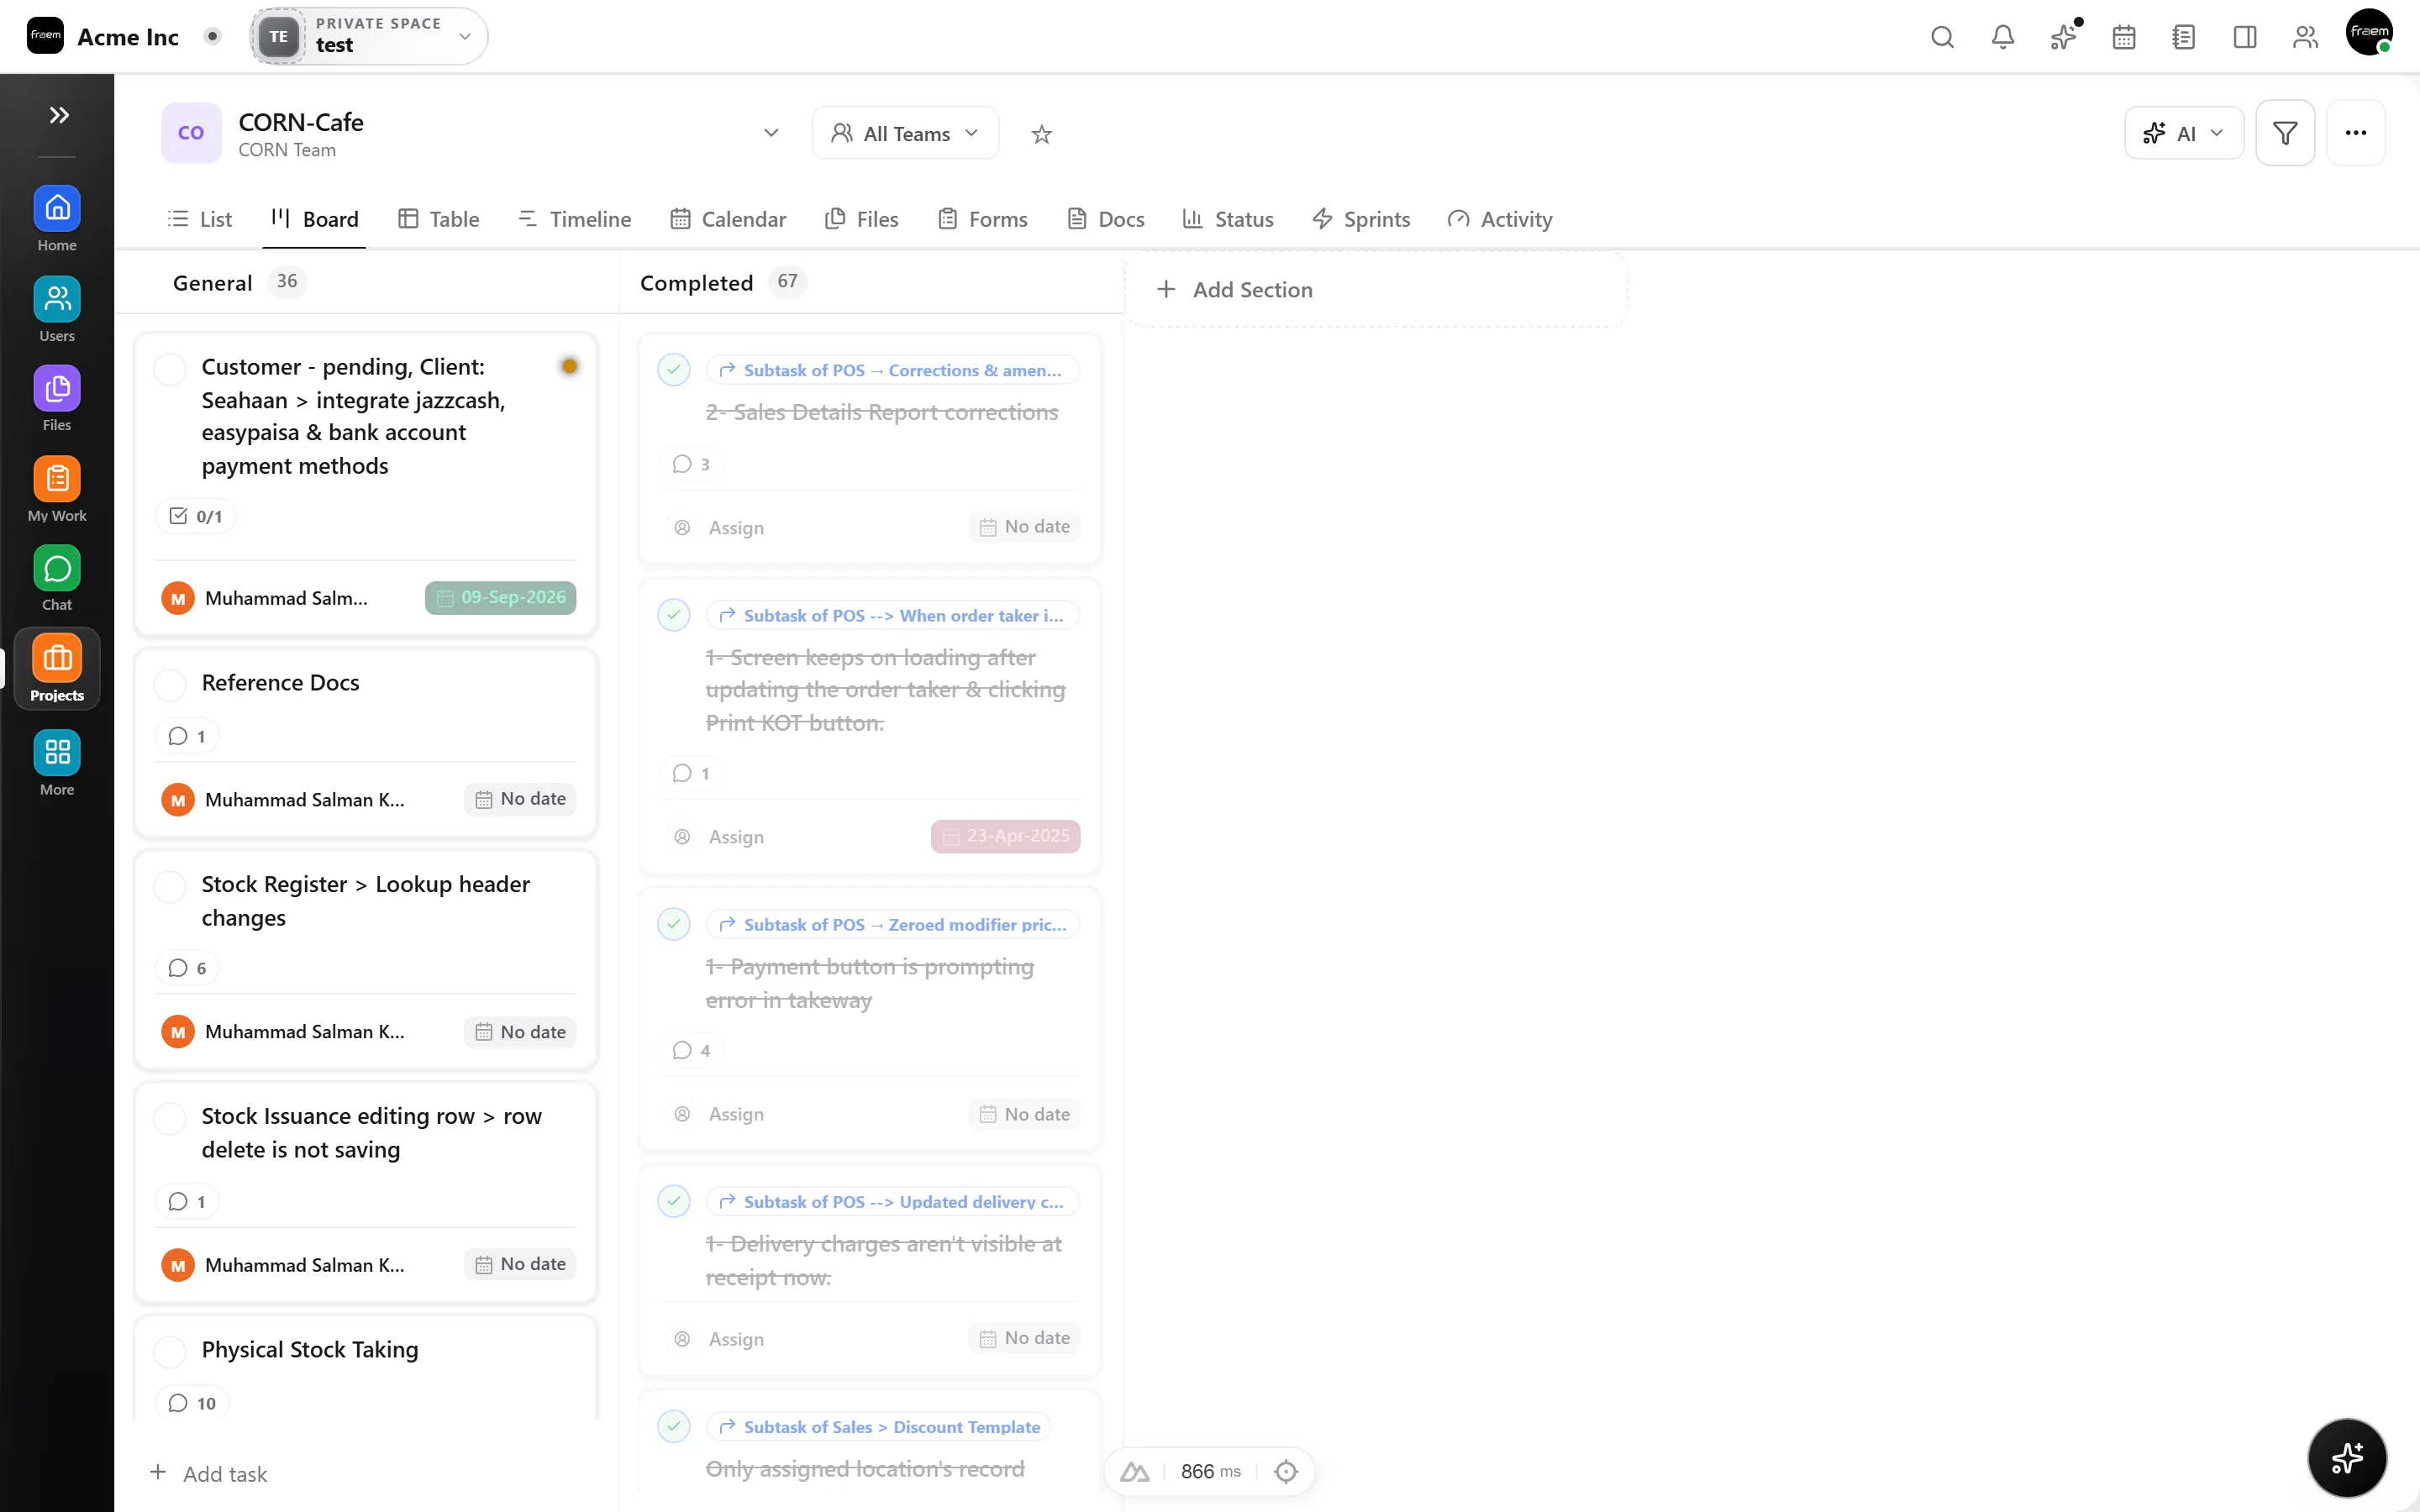The height and width of the screenshot is (1512, 2420).
Task: Open the AI dropdown button
Action: pos(2184,133)
